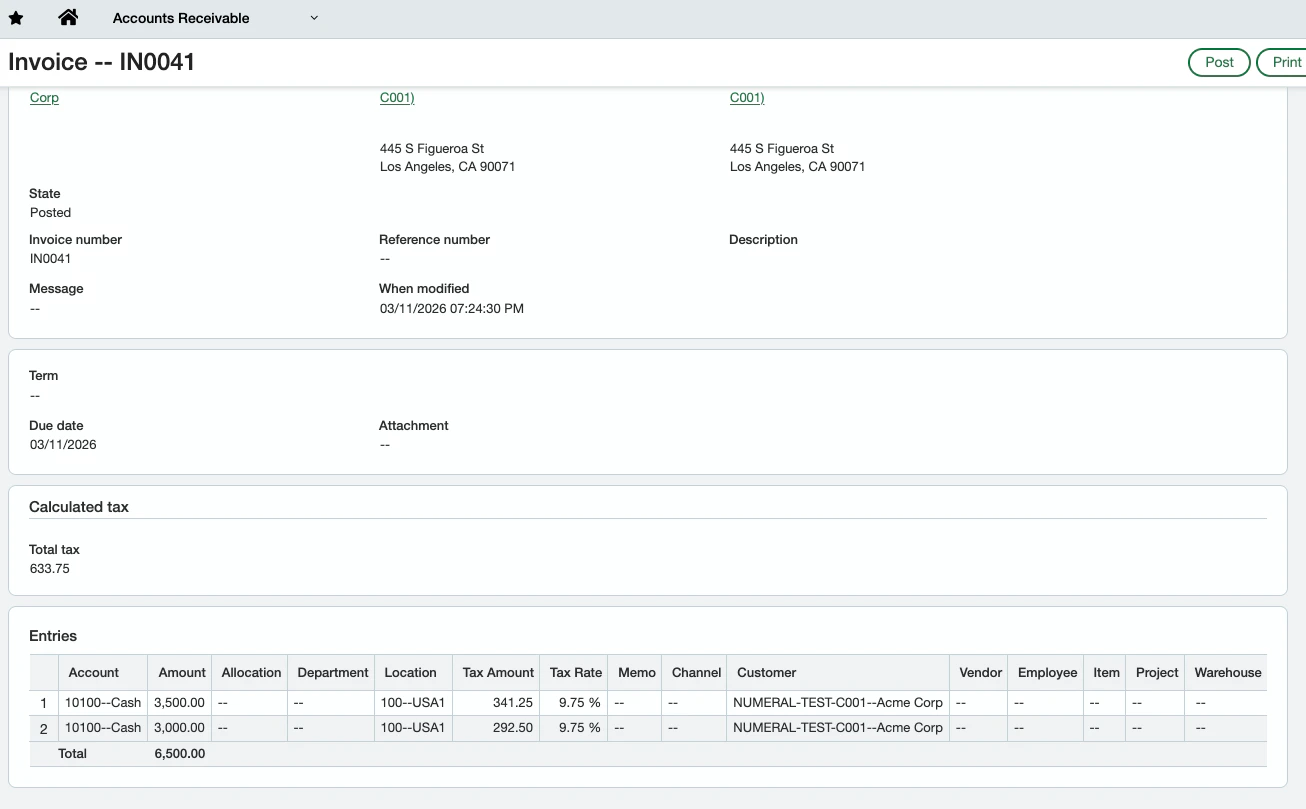Click the Total tax value 633.75
1306x809 pixels.
coord(50,569)
